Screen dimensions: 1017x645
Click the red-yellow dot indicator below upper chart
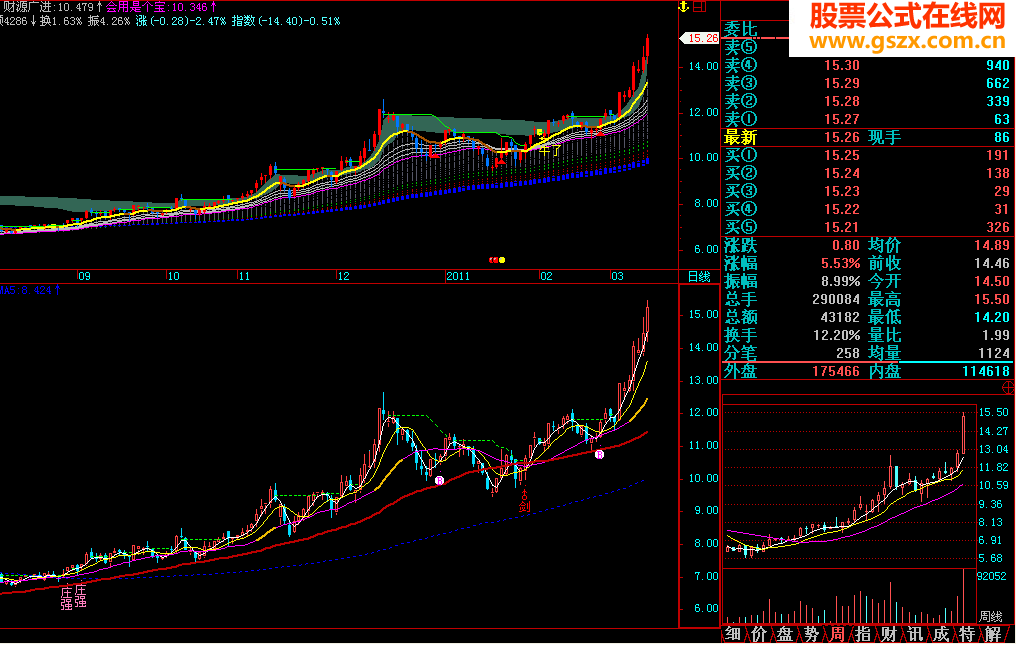point(497,260)
